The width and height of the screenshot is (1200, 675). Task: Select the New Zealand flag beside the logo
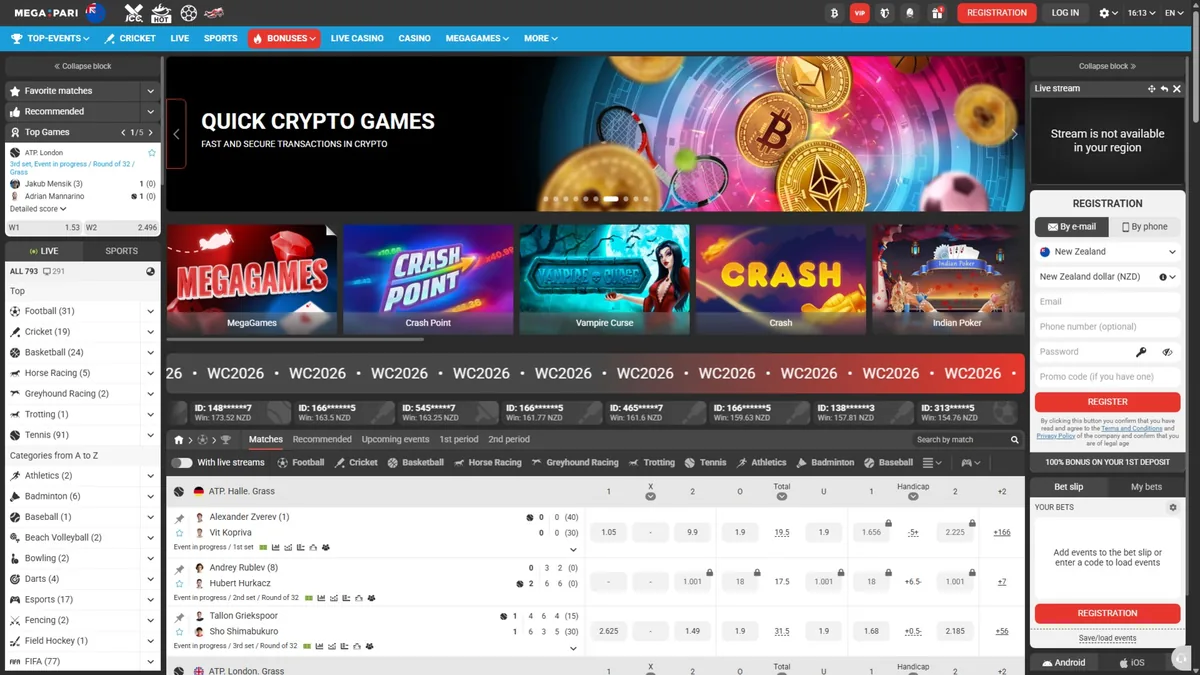tap(96, 13)
